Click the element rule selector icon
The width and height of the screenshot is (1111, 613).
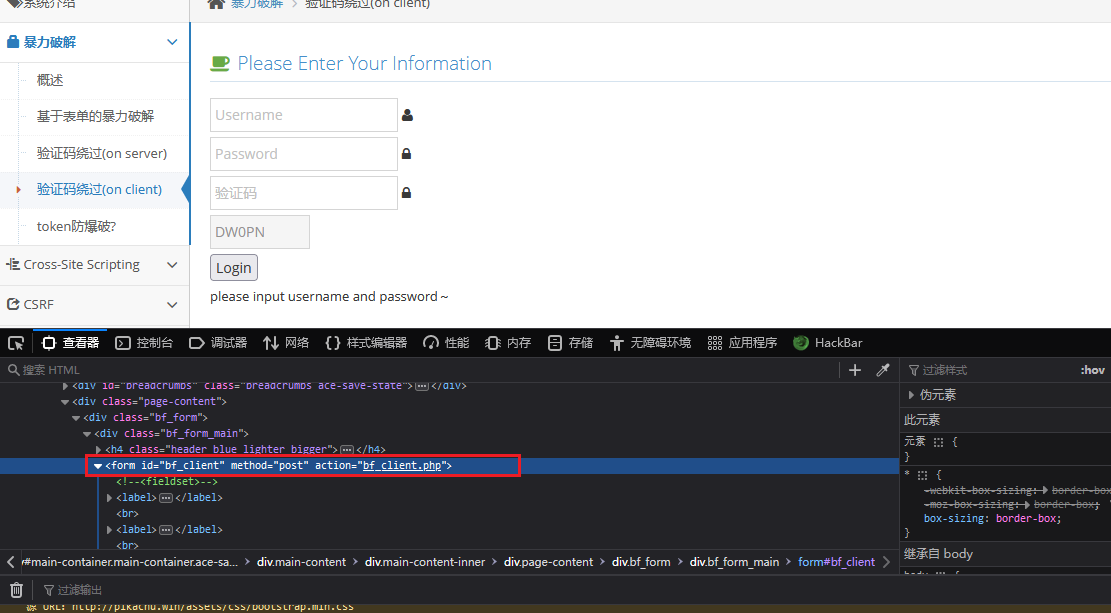(938, 442)
